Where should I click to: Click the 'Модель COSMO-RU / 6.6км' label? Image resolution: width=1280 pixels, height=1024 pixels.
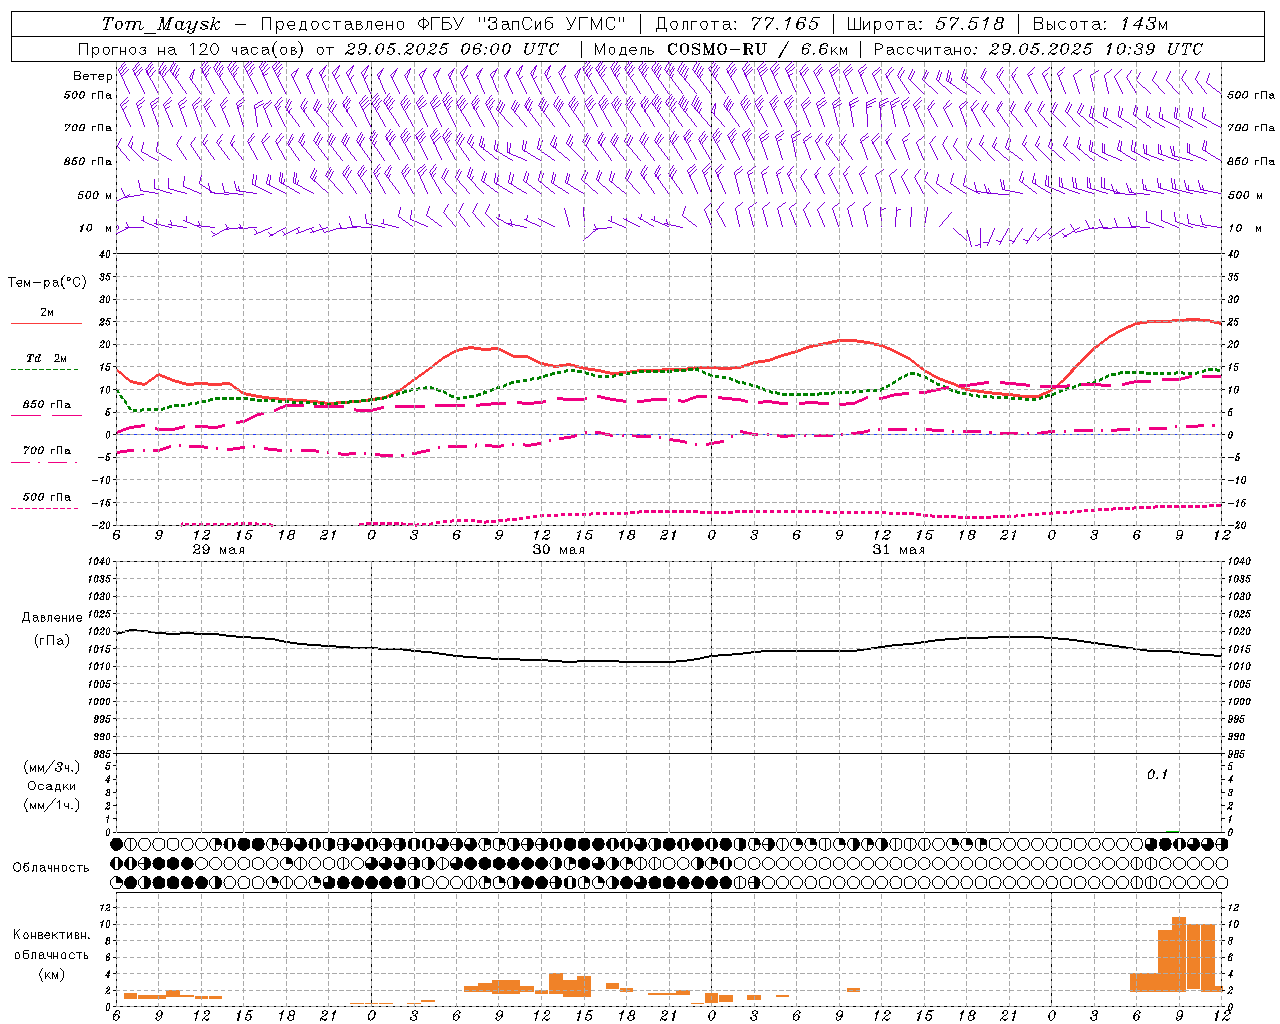click(x=721, y=49)
